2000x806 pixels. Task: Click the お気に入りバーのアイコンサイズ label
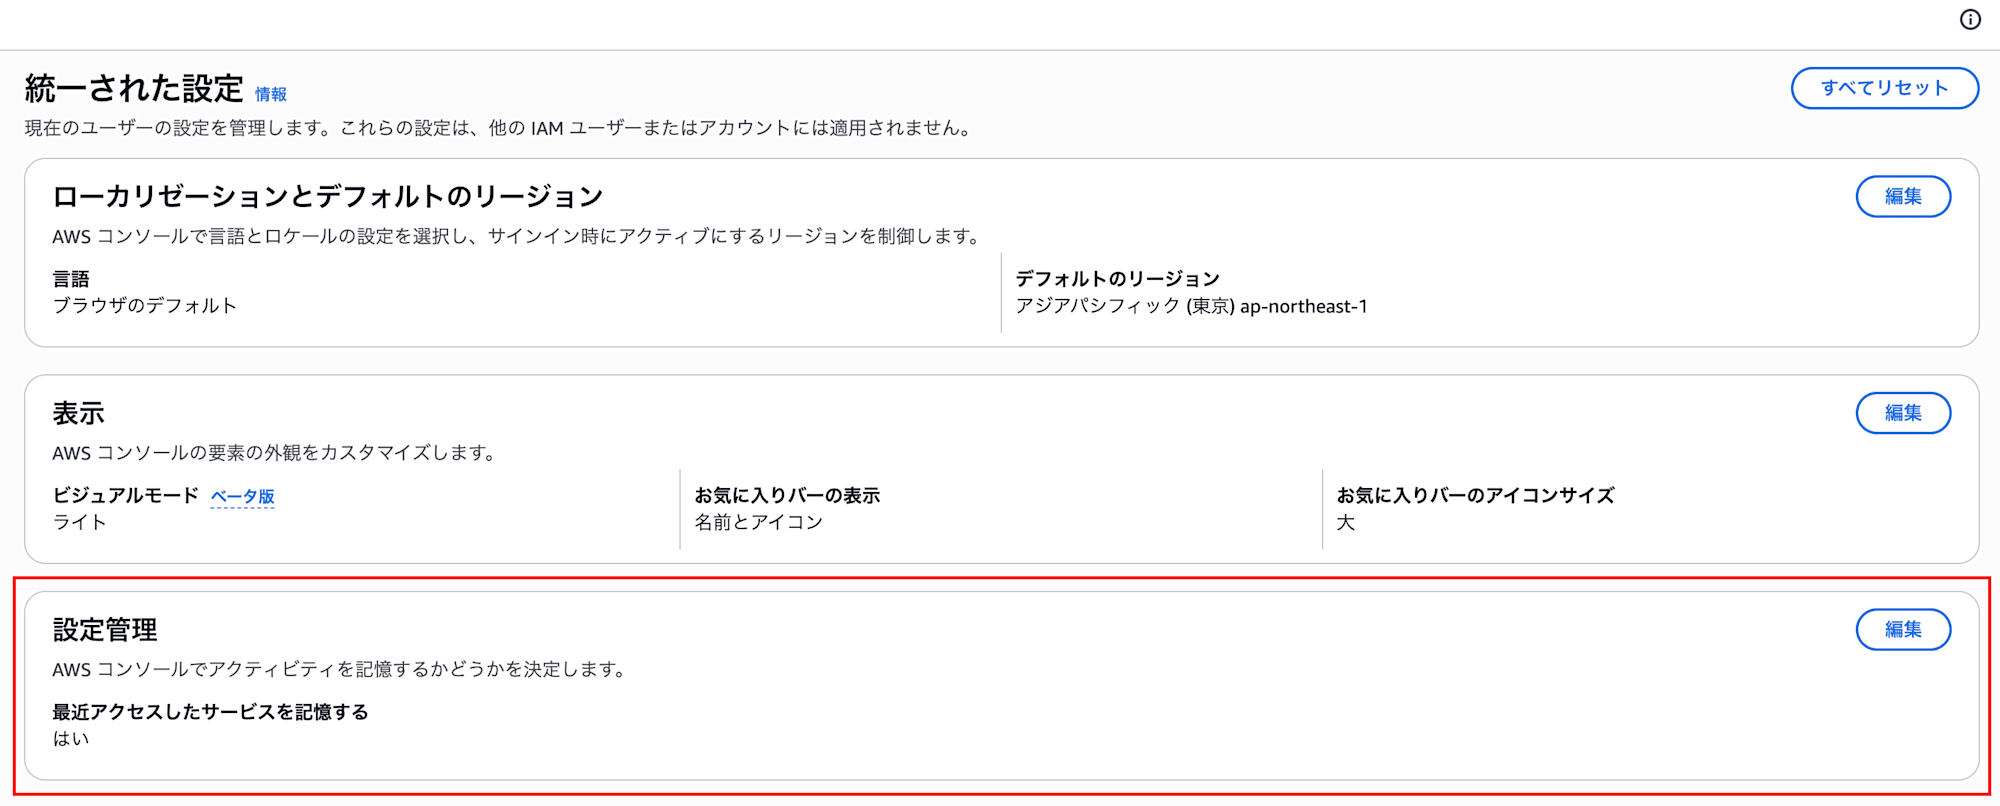click(x=1475, y=496)
